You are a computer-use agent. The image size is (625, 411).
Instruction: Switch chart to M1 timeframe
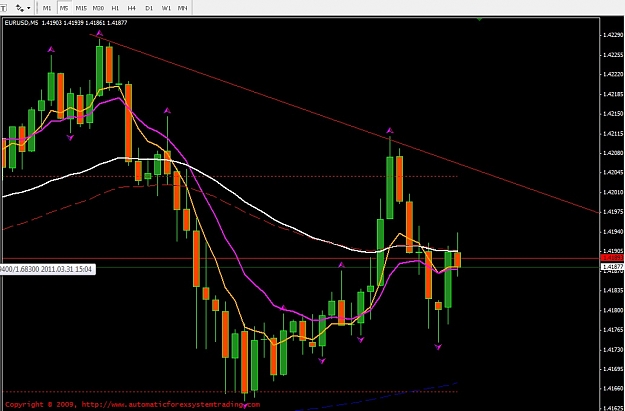(x=47, y=8)
